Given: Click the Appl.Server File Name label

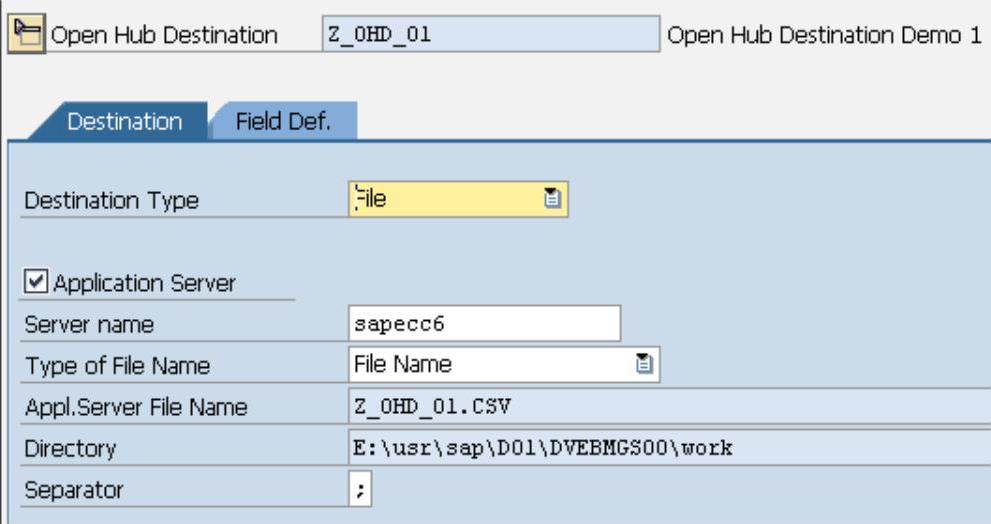Looking at the screenshot, I should (x=135, y=408).
